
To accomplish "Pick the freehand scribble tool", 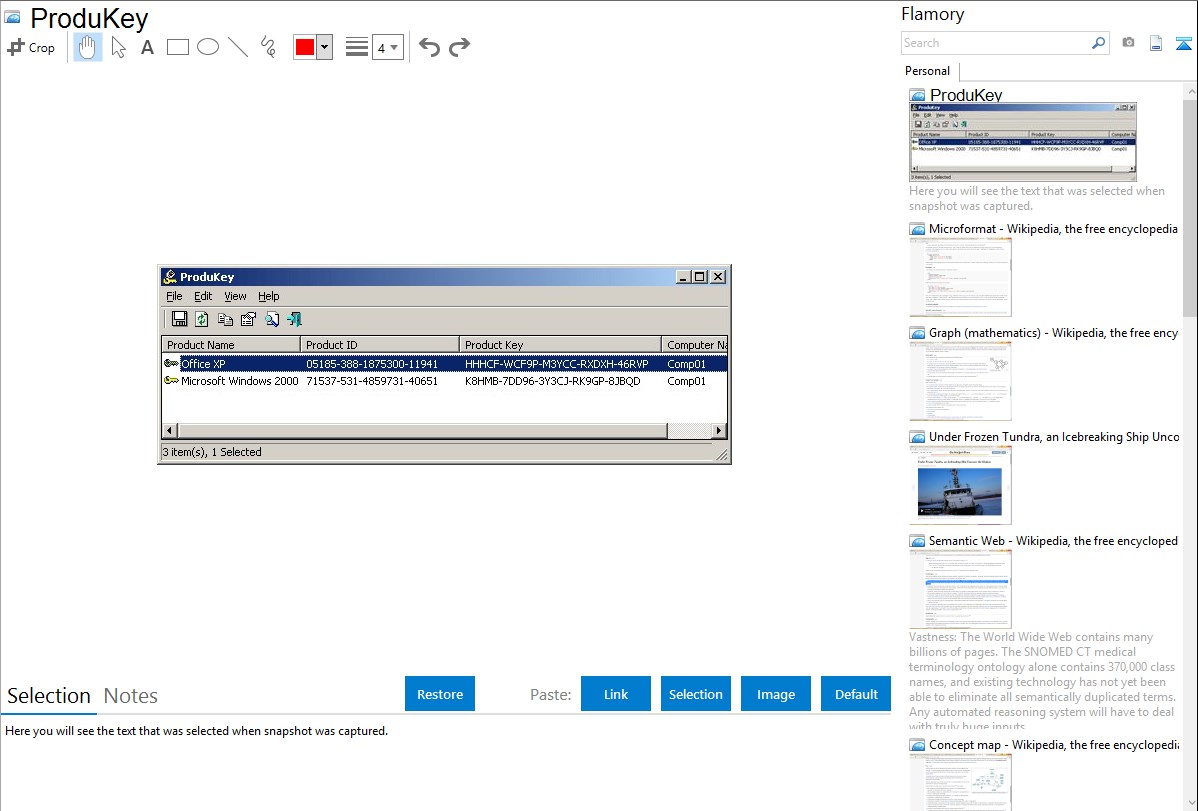I will pos(268,47).
